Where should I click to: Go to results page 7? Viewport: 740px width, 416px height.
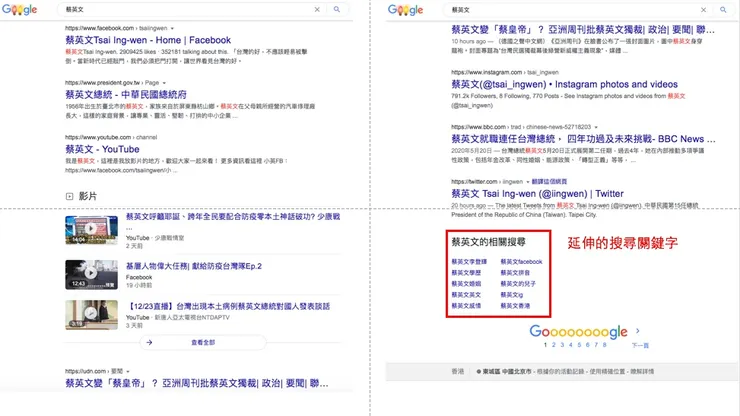pyautogui.click(x=596, y=345)
